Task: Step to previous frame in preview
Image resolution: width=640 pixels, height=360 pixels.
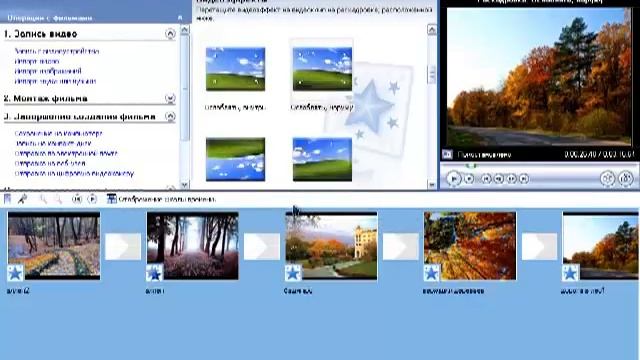Action: 498,178
